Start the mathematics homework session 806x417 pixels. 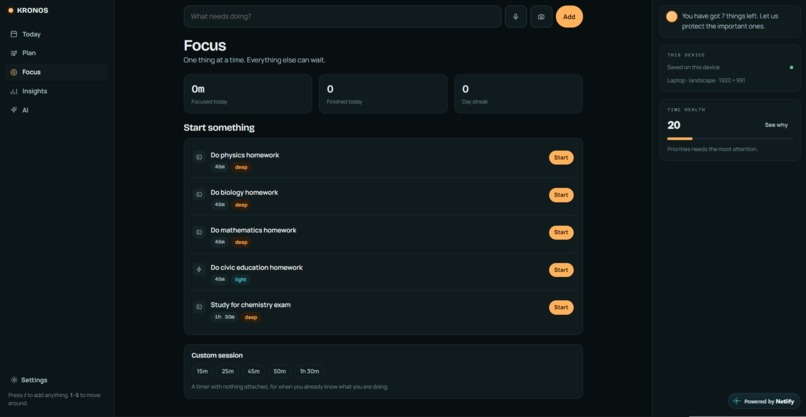561,232
